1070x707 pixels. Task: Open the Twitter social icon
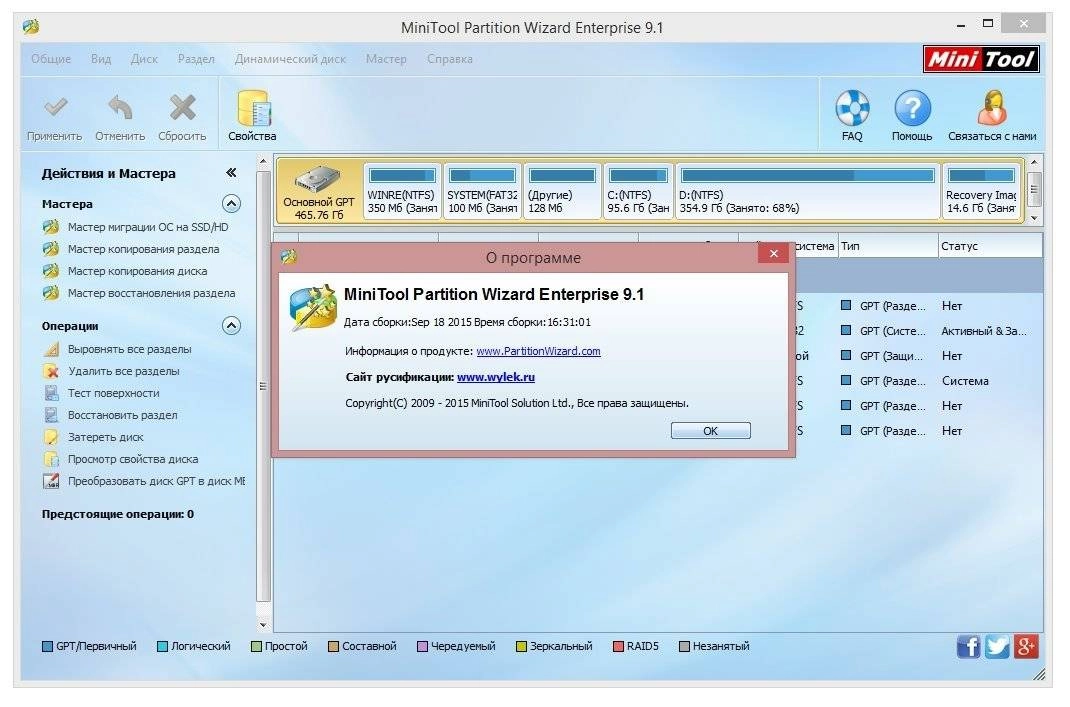point(997,646)
